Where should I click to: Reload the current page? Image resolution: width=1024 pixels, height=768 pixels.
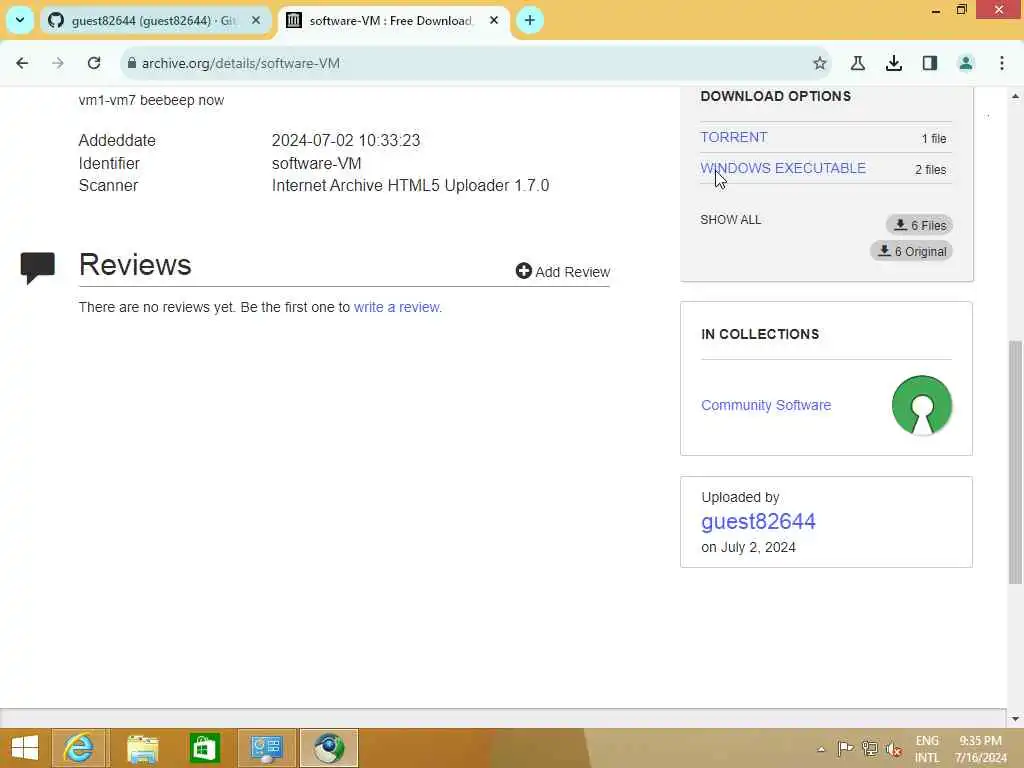pyautogui.click(x=94, y=63)
